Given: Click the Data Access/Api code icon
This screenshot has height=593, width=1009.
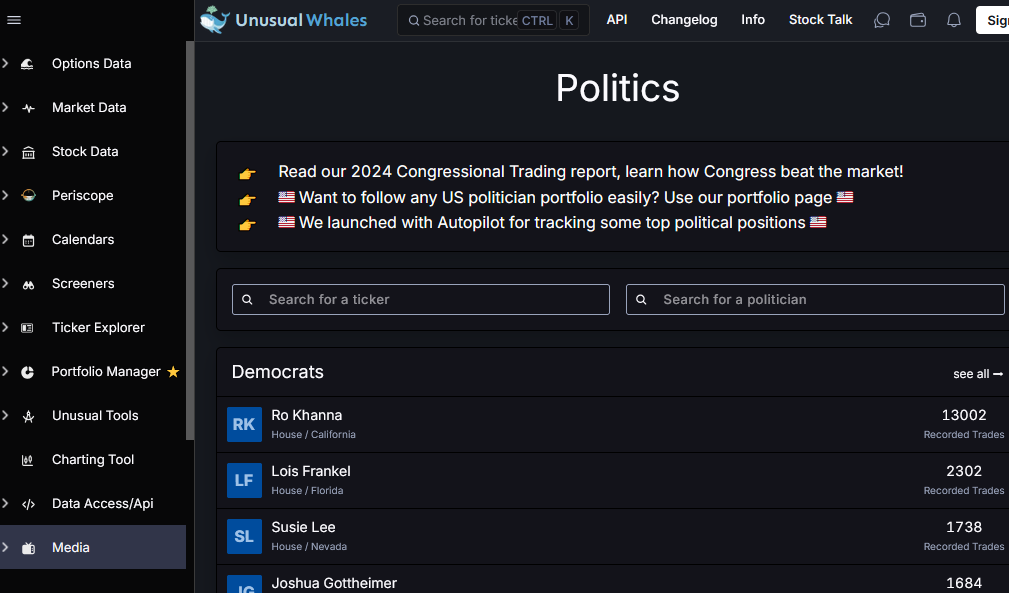Looking at the screenshot, I should (28, 504).
